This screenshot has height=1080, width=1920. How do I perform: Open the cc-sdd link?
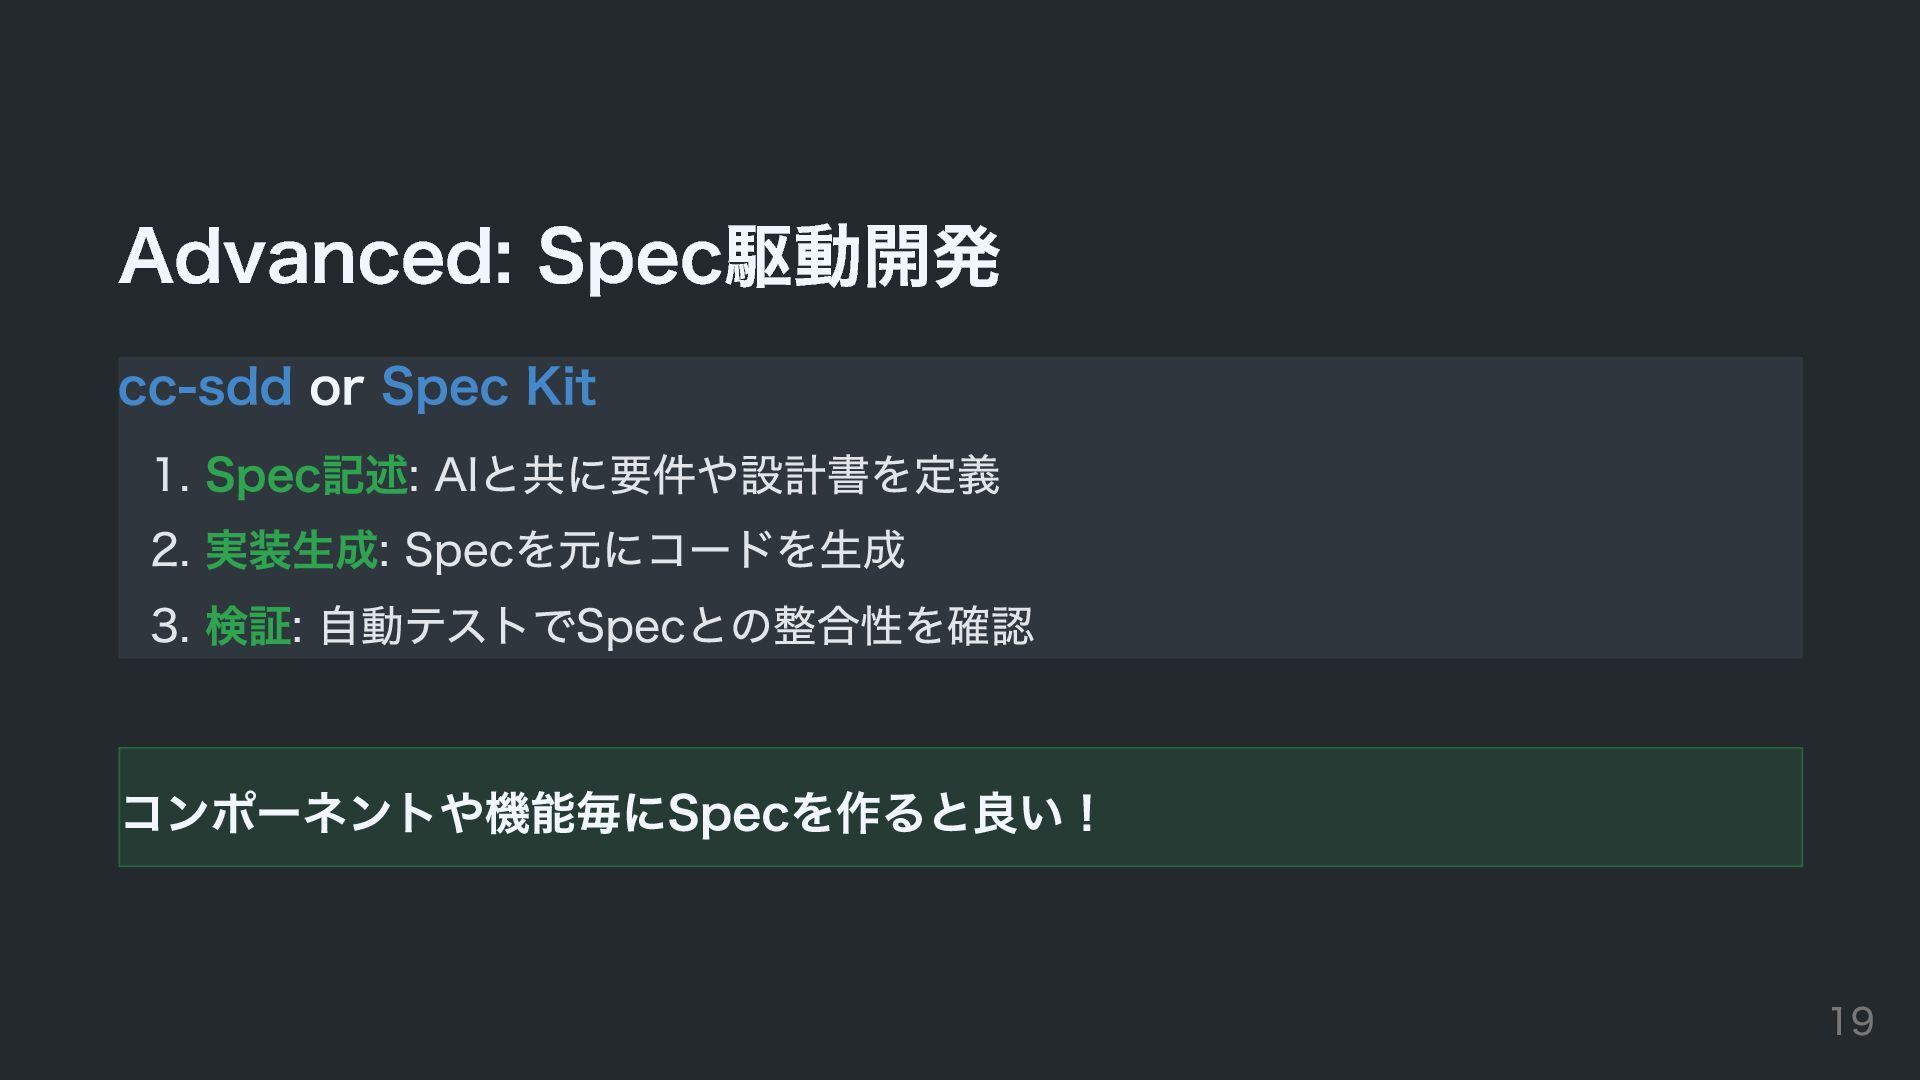205,387
